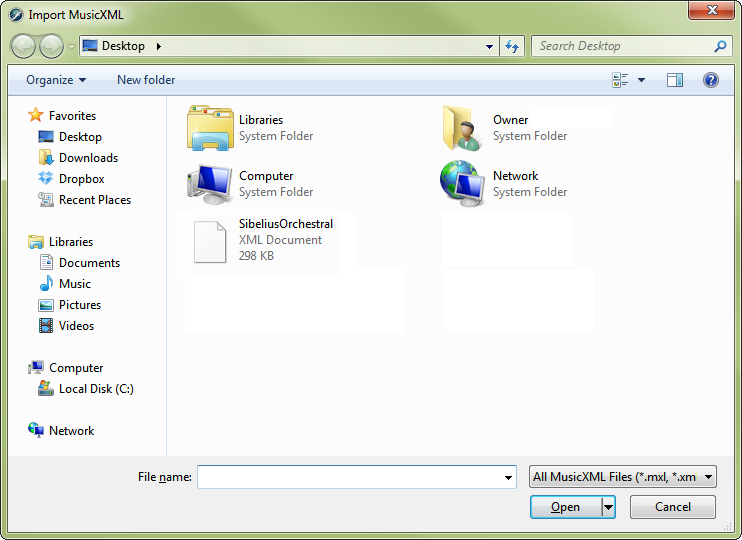
Task: Select Dropbox in Favorites
Action: click(81, 179)
